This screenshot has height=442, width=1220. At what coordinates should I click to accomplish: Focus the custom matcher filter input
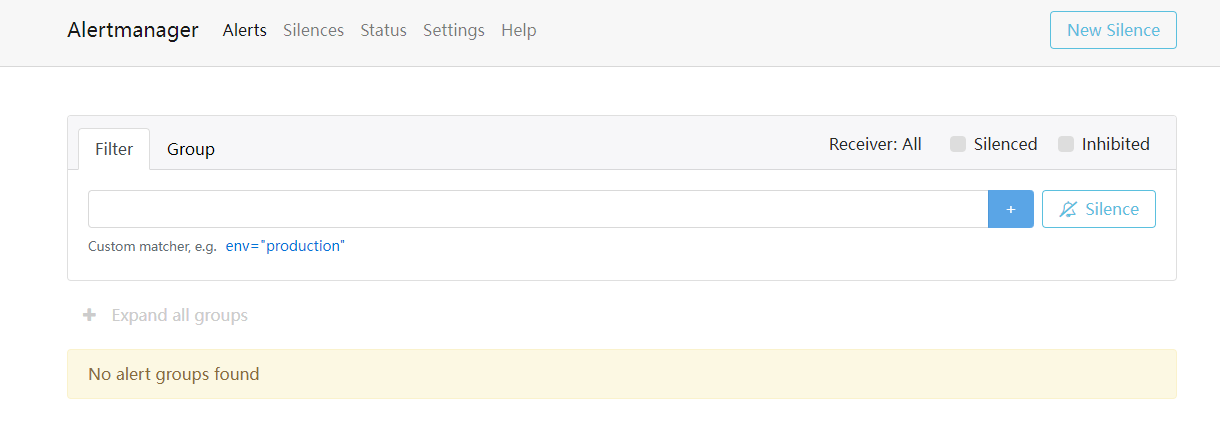tap(538, 209)
